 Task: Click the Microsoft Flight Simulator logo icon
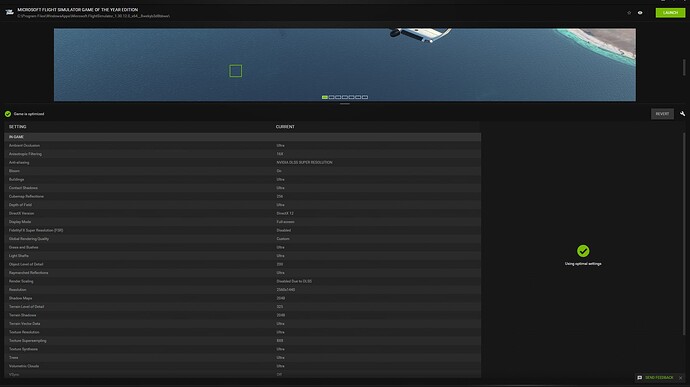10,12
